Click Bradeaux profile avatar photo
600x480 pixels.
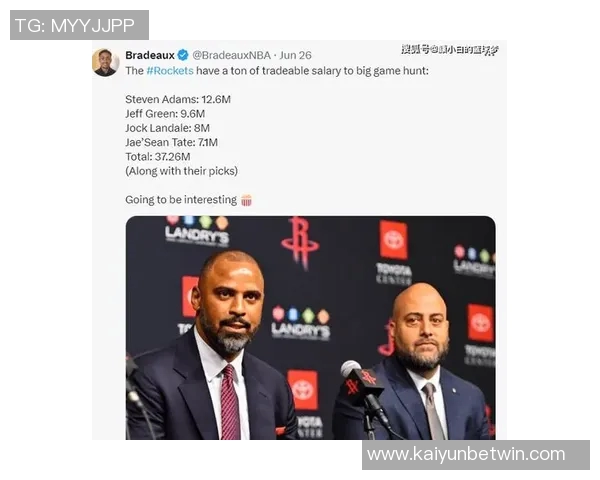[x=105, y=62]
